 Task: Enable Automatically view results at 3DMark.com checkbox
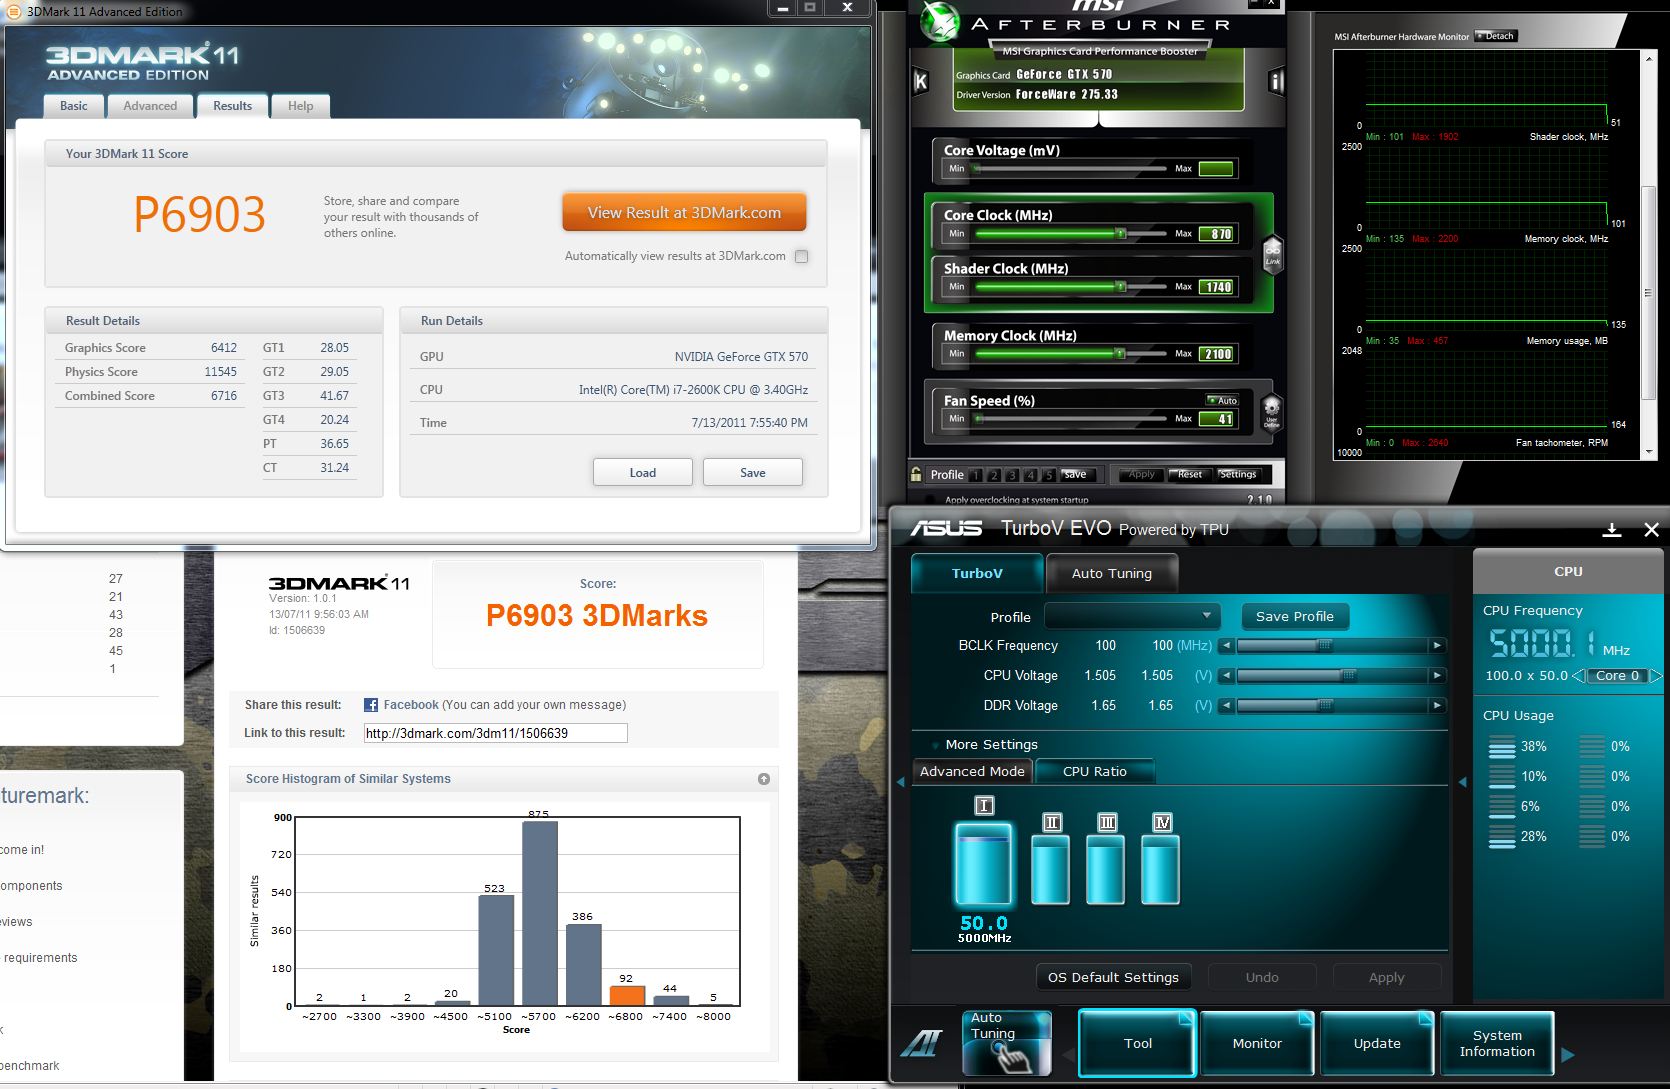(x=801, y=256)
